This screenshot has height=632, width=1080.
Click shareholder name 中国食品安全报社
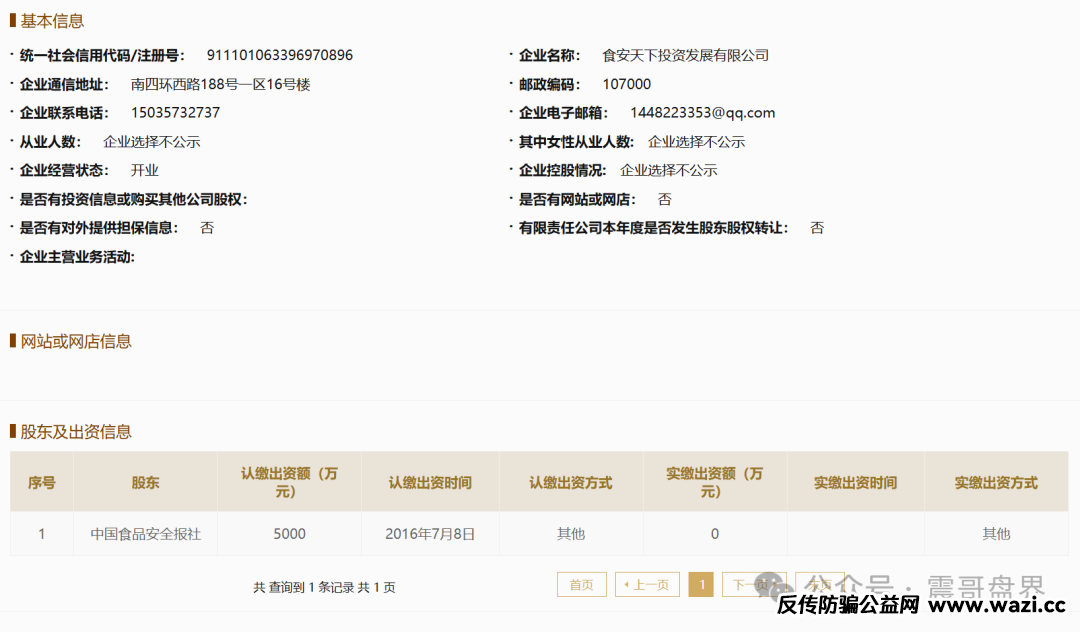click(x=146, y=534)
